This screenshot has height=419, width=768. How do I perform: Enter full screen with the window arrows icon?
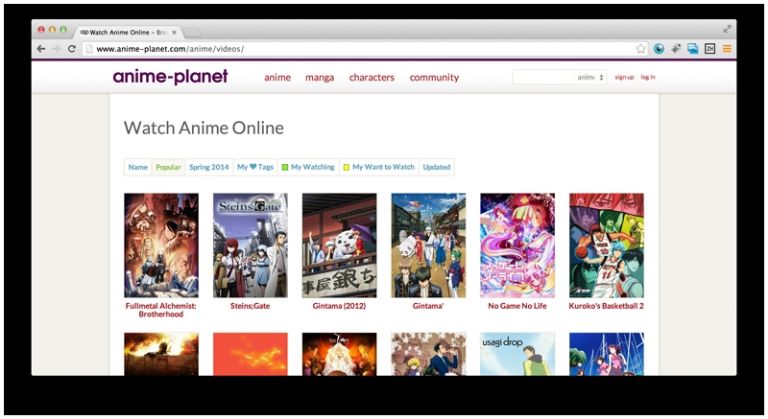(727, 29)
